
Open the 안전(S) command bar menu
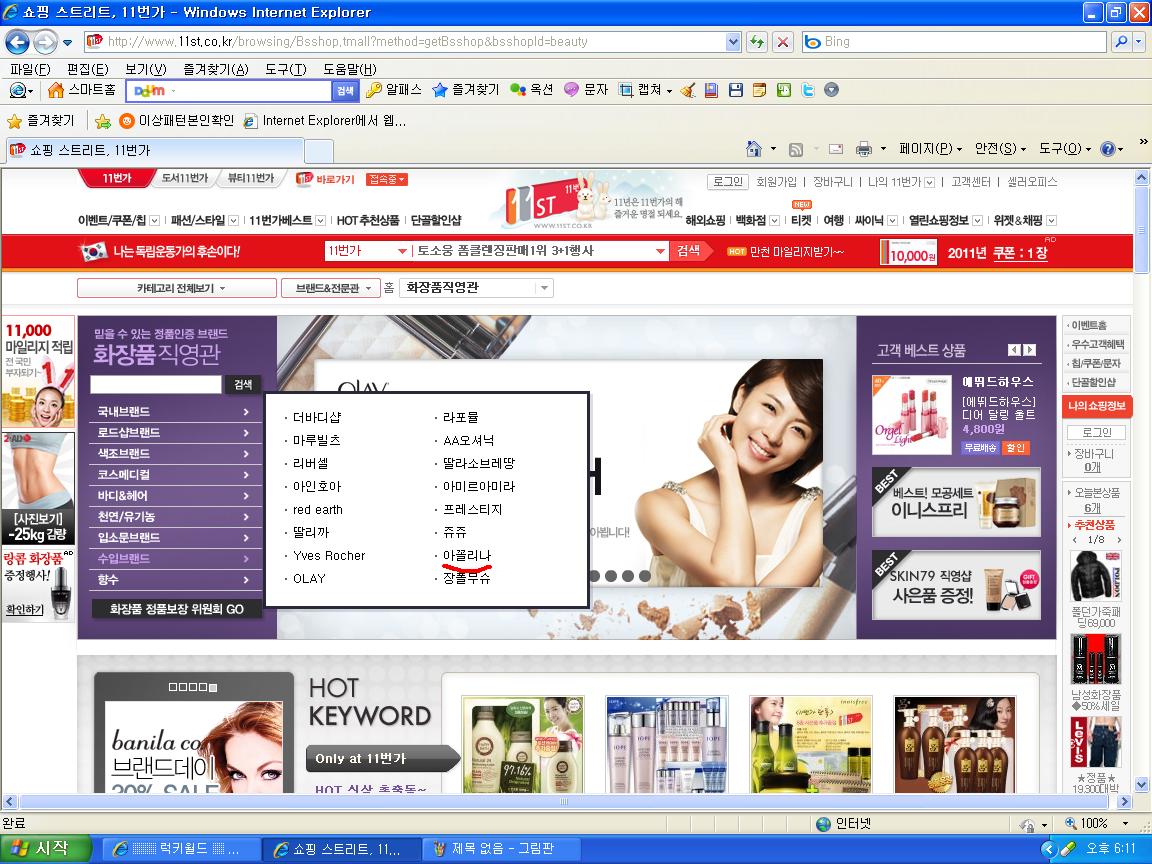tap(1000, 149)
